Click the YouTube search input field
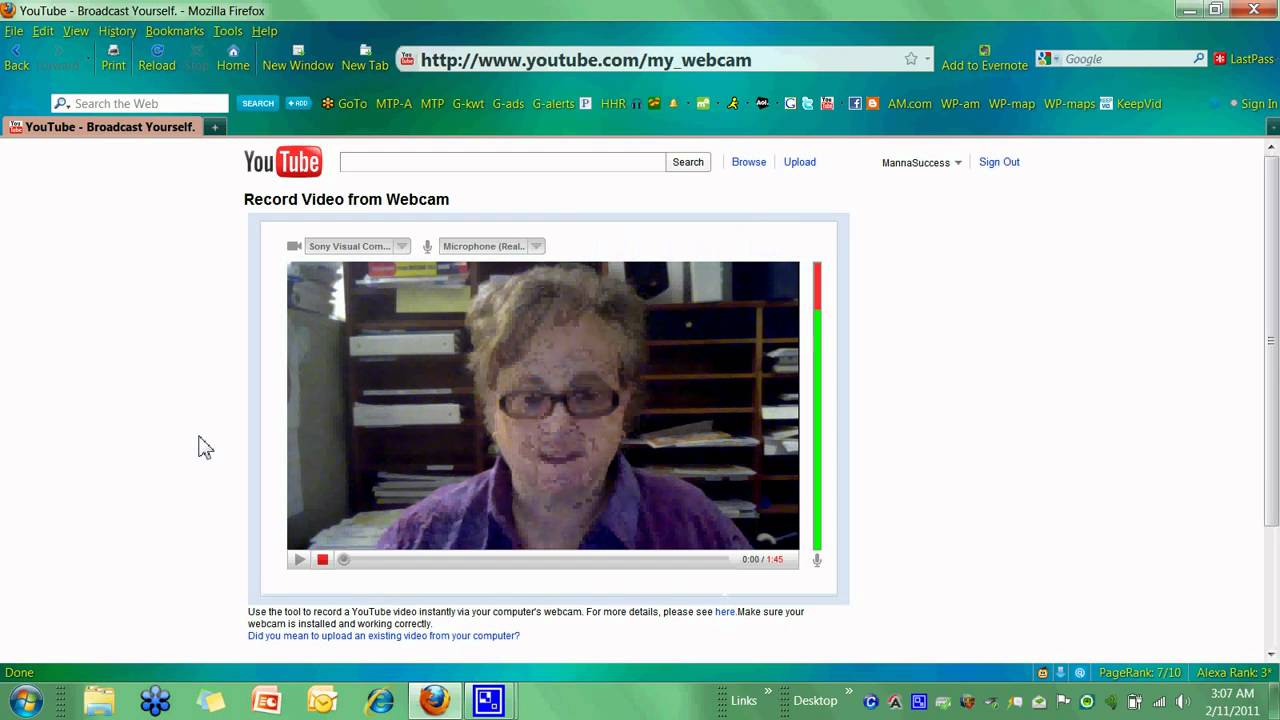 503,162
